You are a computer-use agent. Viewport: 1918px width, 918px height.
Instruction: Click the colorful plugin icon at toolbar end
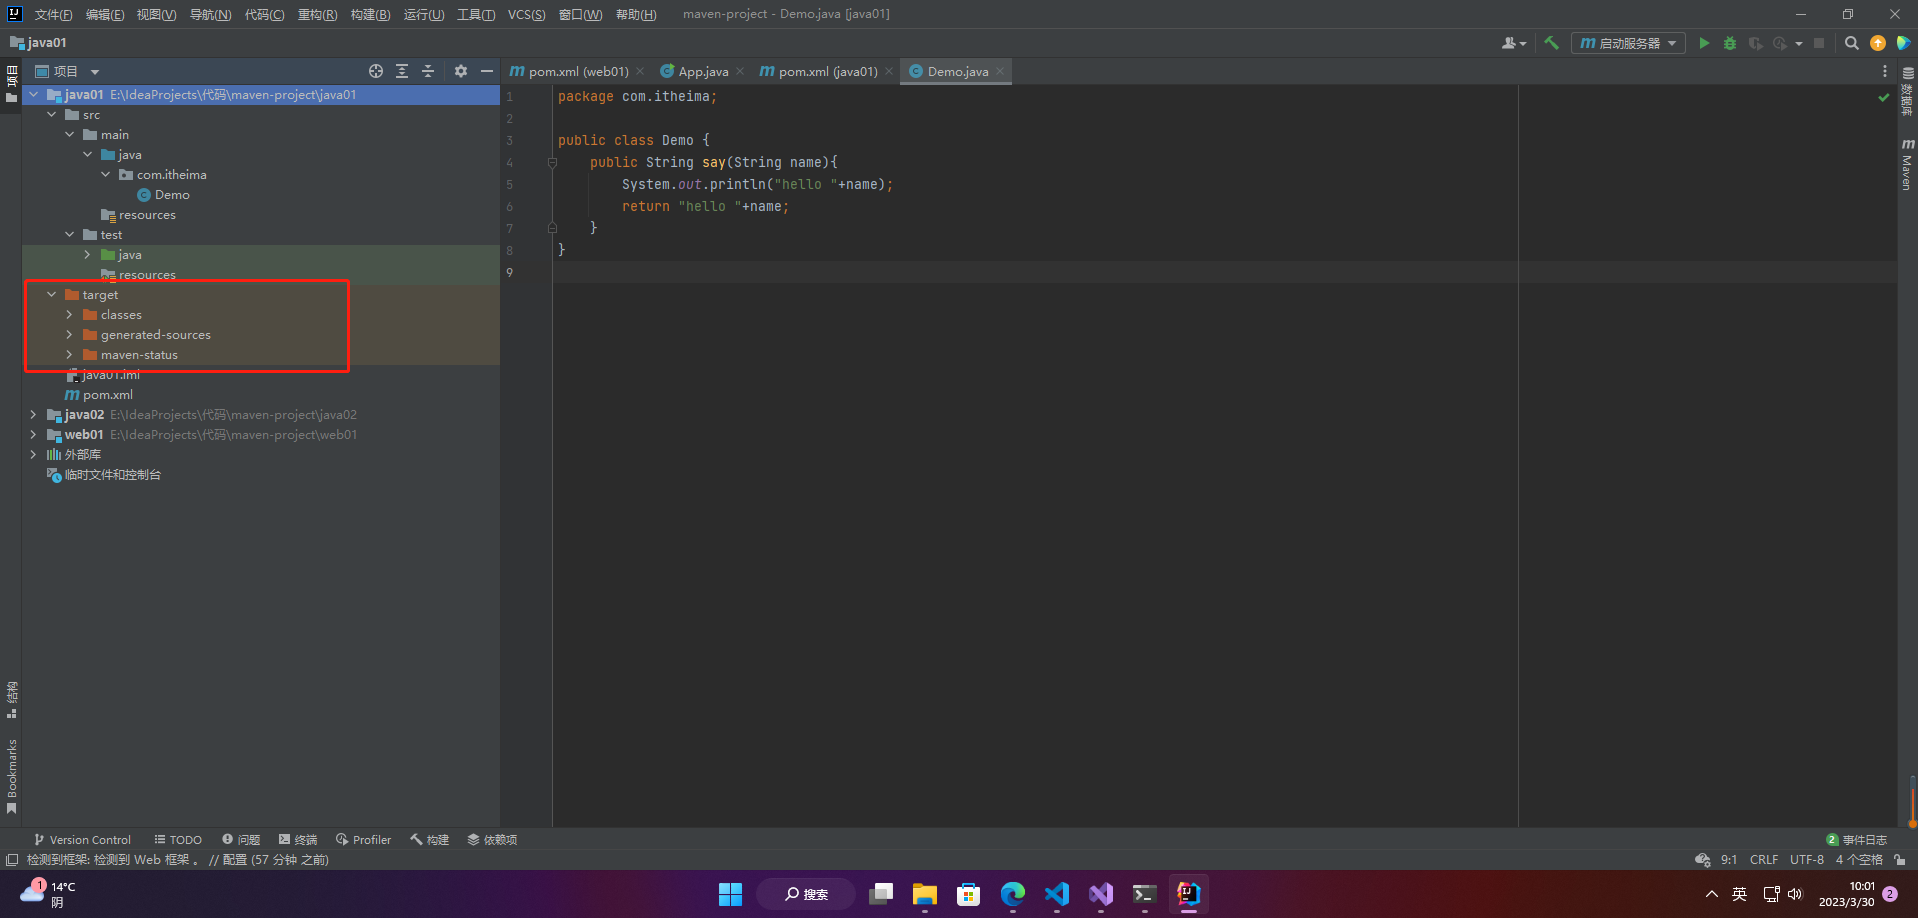(x=1903, y=43)
